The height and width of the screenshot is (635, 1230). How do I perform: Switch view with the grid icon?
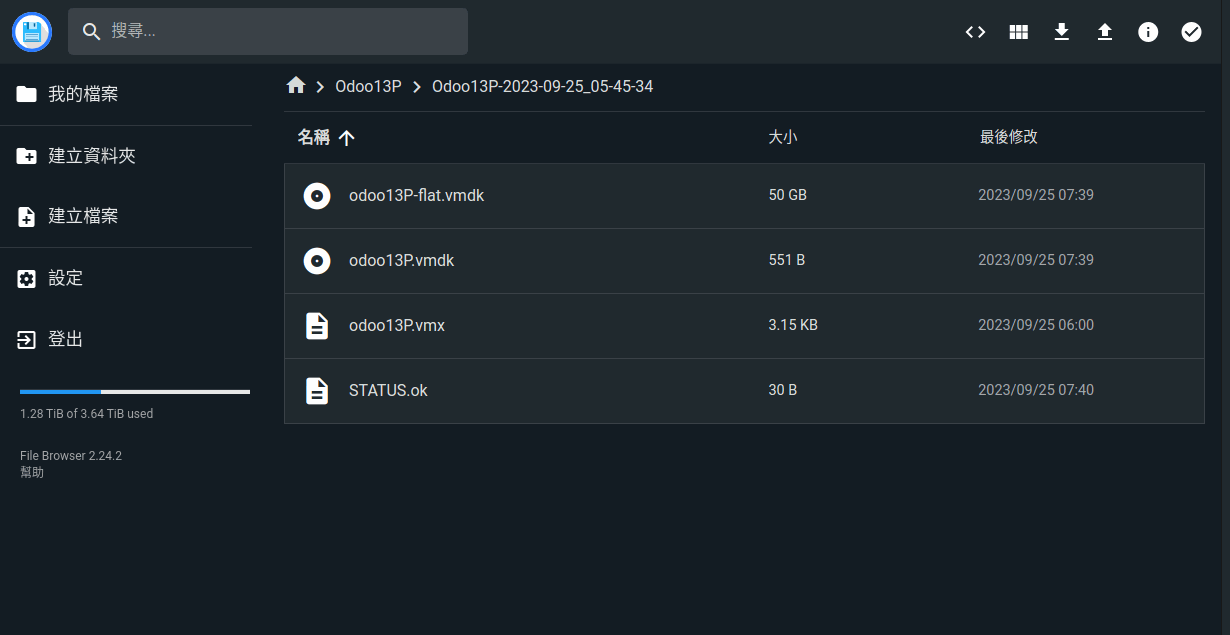pyautogui.click(x=1018, y=32)
